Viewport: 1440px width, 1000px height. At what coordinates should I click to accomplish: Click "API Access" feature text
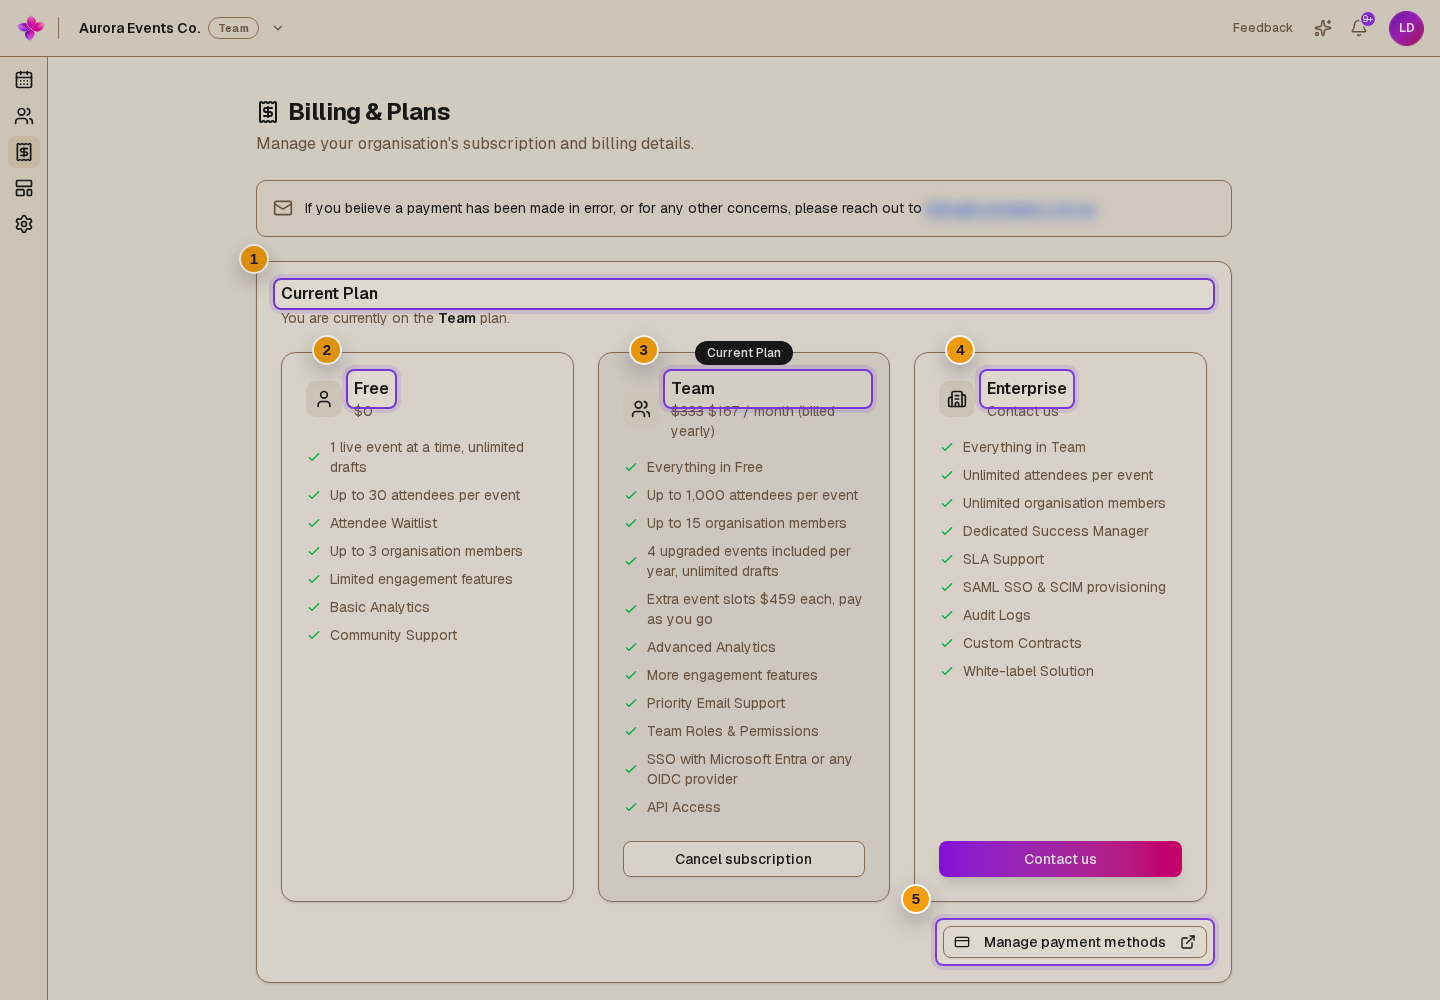coord(684,807)
